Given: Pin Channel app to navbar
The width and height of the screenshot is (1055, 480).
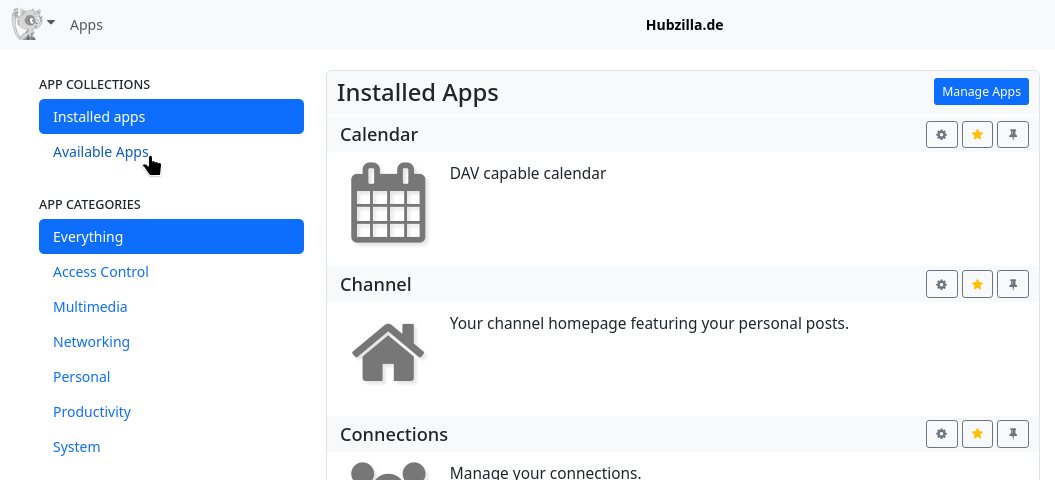Looking at the screenshot, I should point(1013,285).
